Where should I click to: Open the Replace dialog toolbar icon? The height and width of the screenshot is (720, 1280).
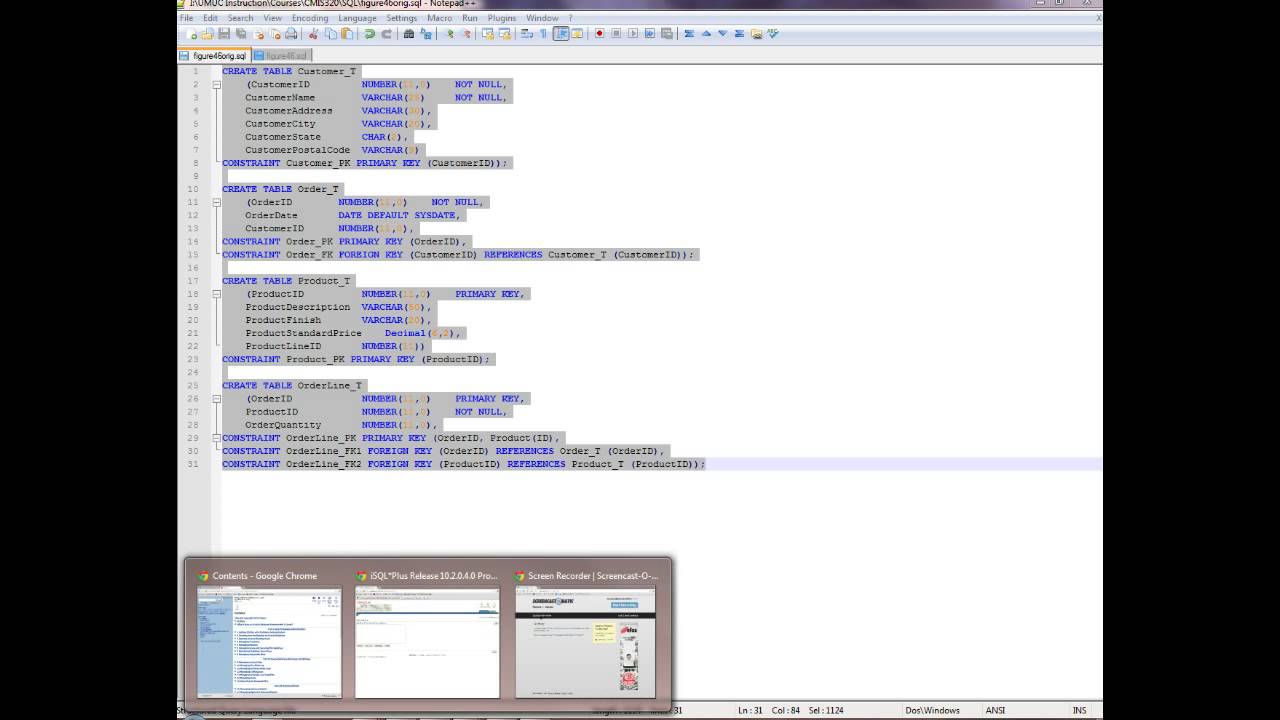point(425,34)
